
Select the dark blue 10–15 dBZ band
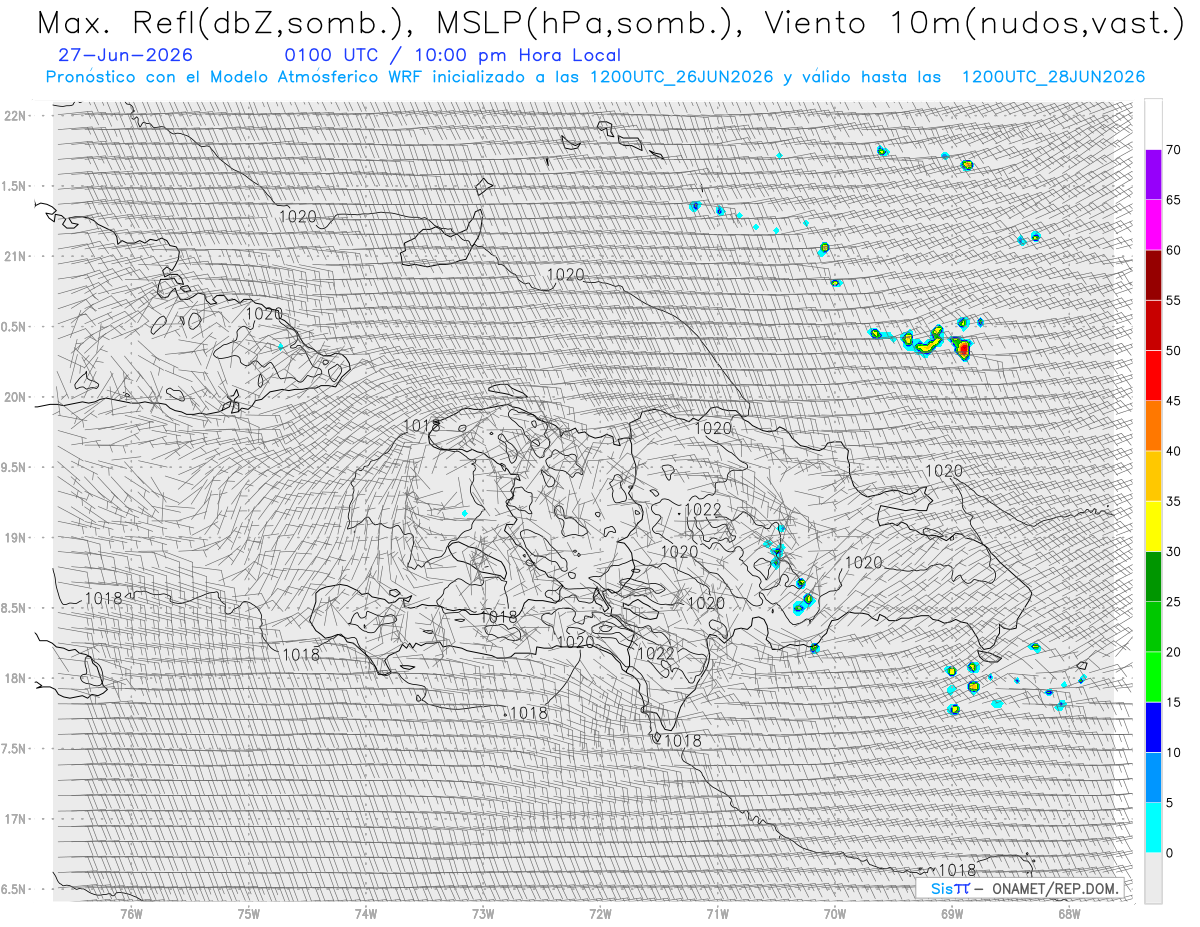point(1153,727)
